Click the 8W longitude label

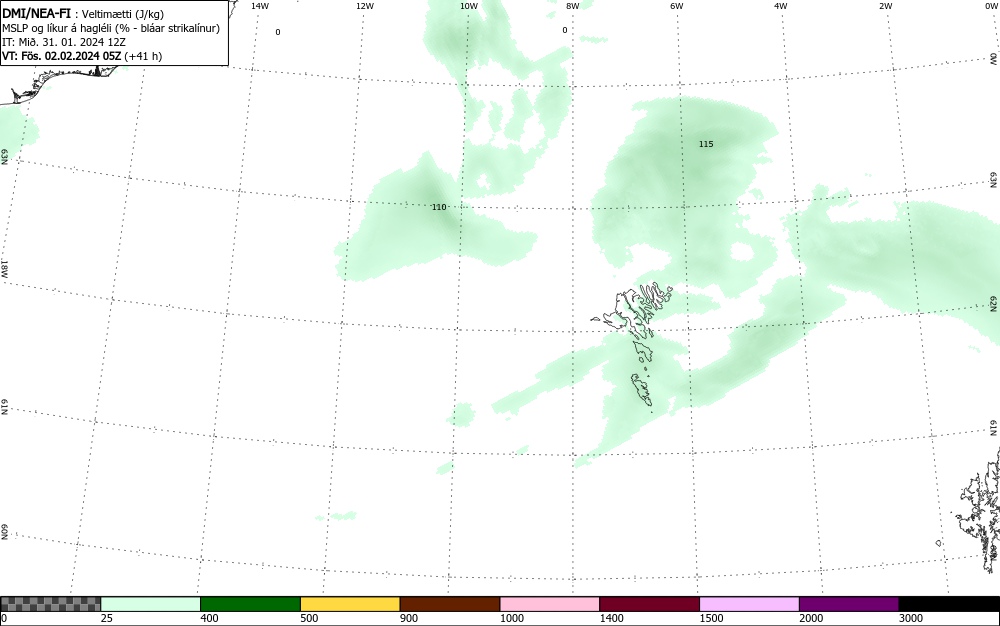point(573,6)
